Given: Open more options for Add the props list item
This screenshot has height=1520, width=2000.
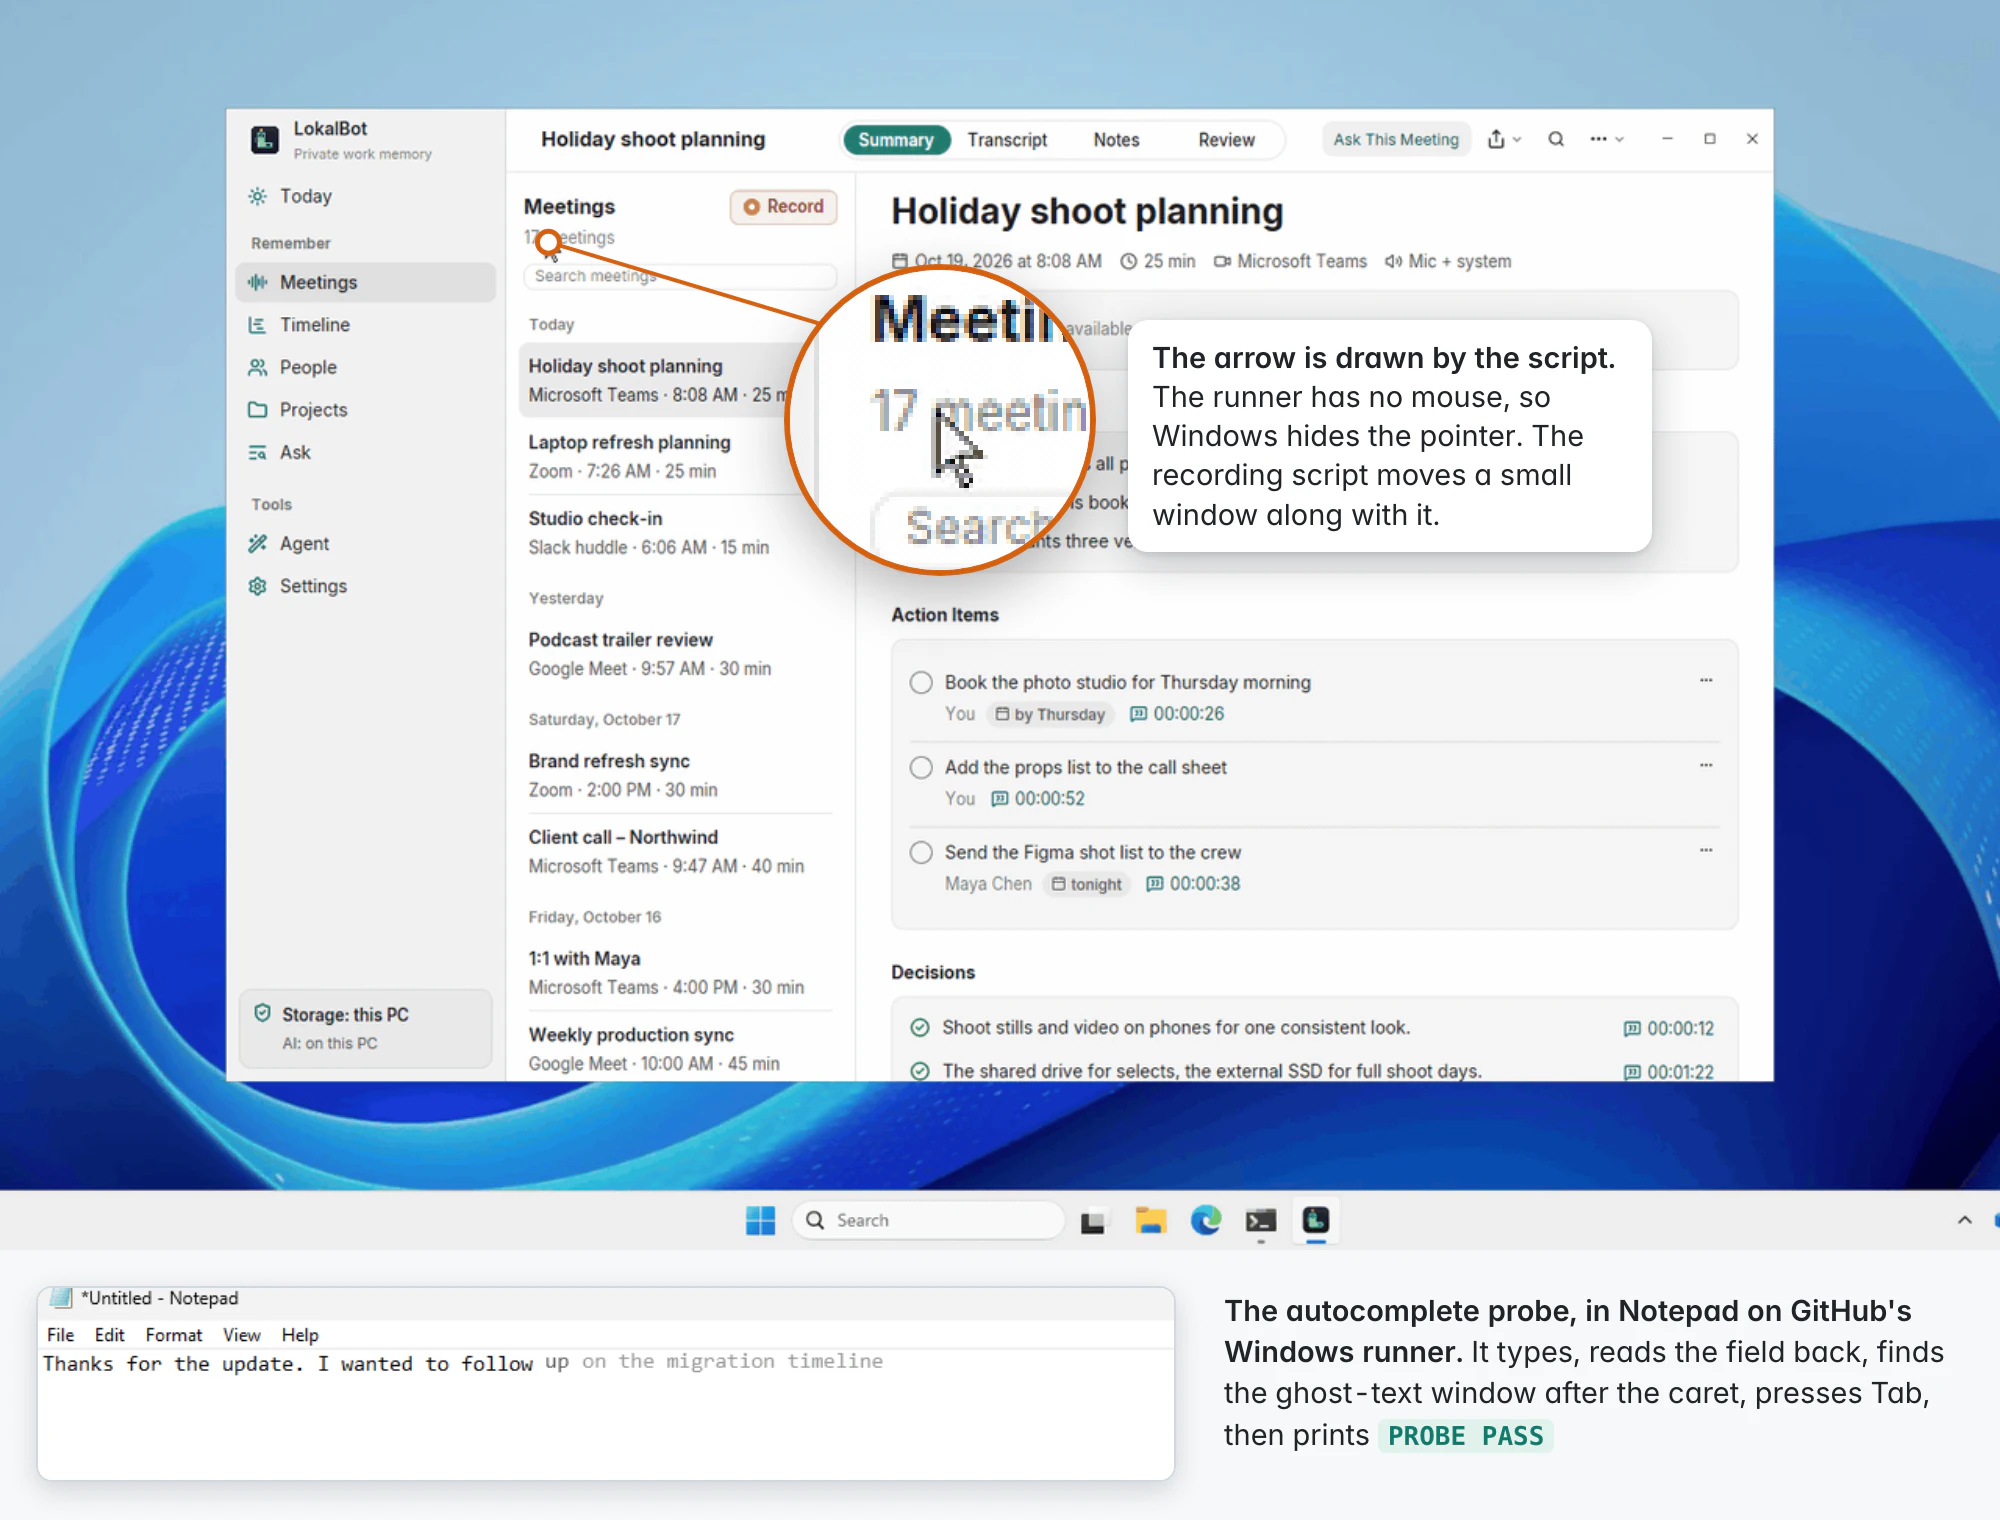Looking at the screenshot, I should click(x=1706, y=765).
